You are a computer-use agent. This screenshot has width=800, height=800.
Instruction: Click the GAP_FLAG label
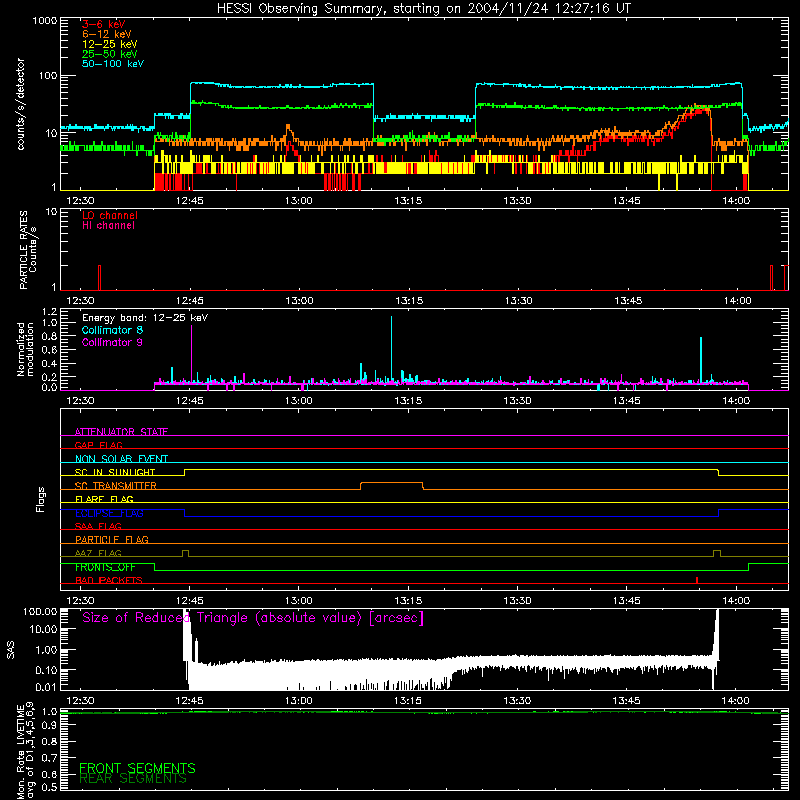point(98,445)
